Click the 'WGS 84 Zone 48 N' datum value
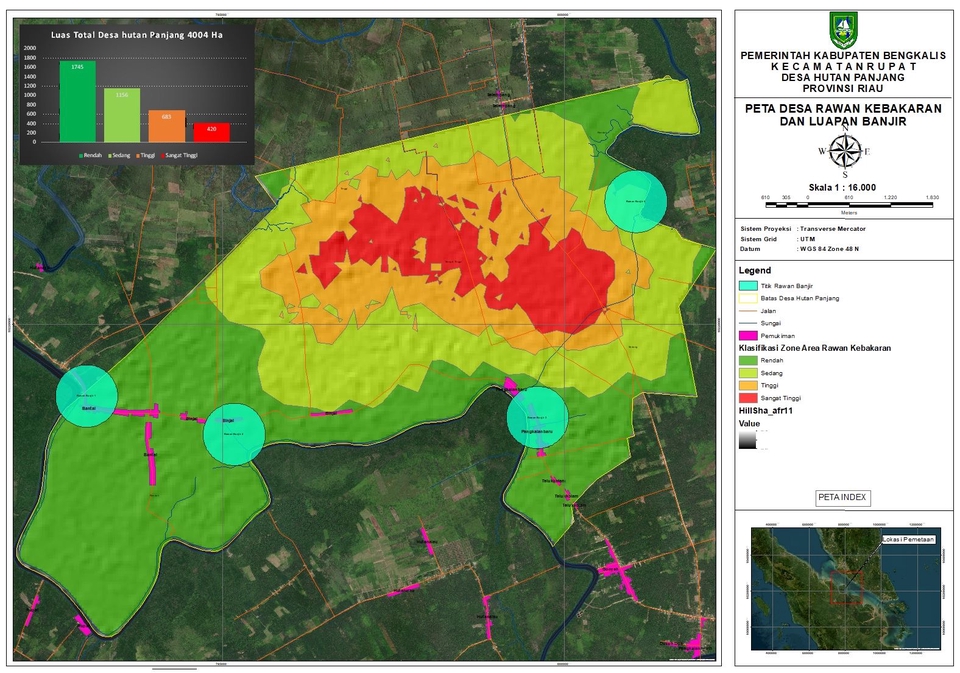 click(x=831, y=249)
